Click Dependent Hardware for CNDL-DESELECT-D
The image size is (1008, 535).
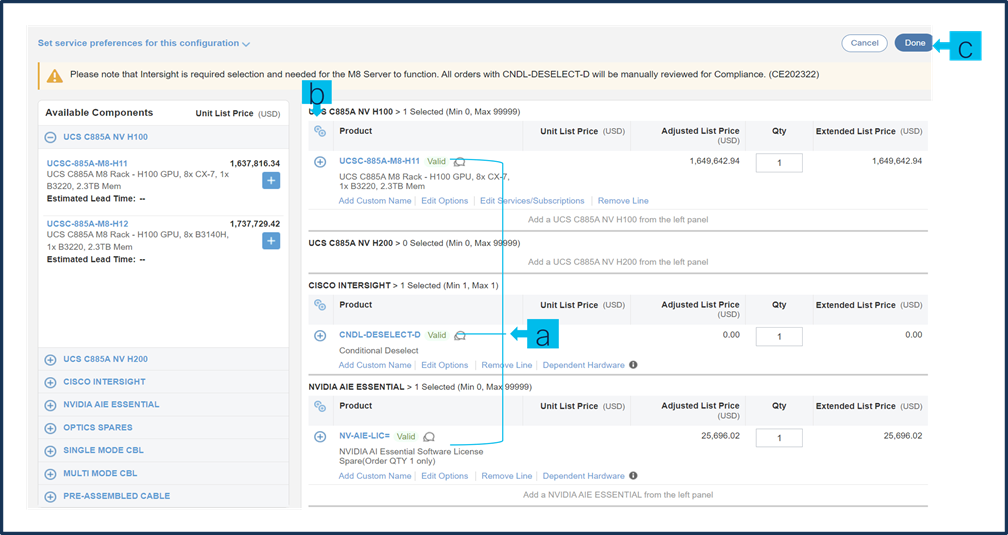point(584,365)
